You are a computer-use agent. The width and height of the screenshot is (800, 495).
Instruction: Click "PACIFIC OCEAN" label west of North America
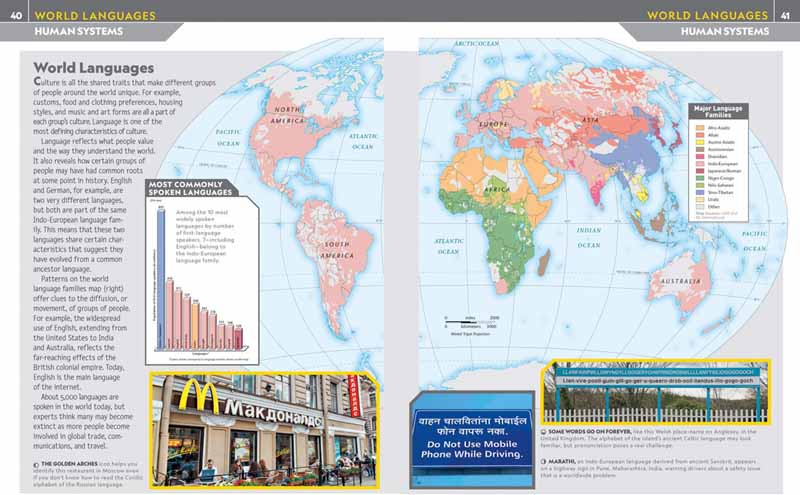[x=228, y=138]
